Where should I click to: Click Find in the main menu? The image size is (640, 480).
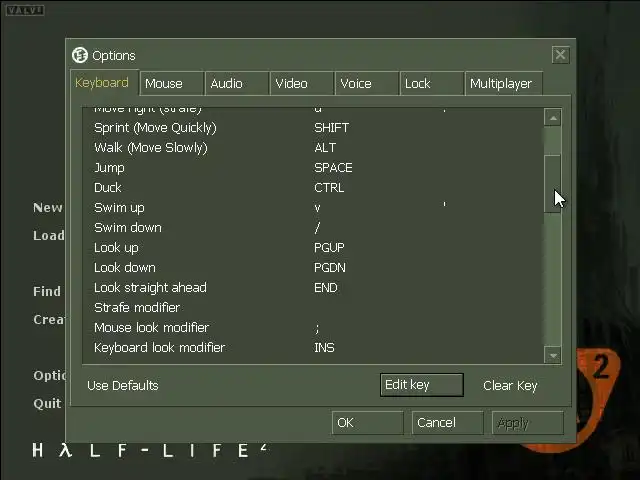click(x=47, y=291)
